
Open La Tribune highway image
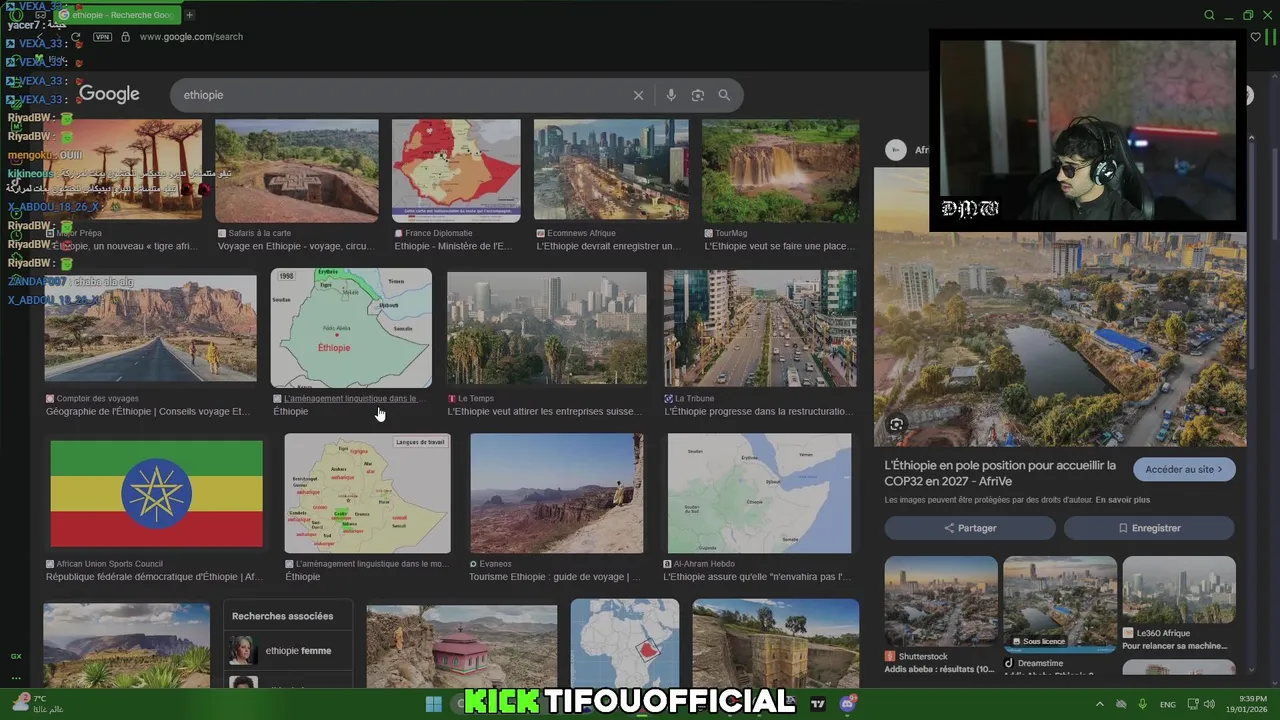point(760,328)
